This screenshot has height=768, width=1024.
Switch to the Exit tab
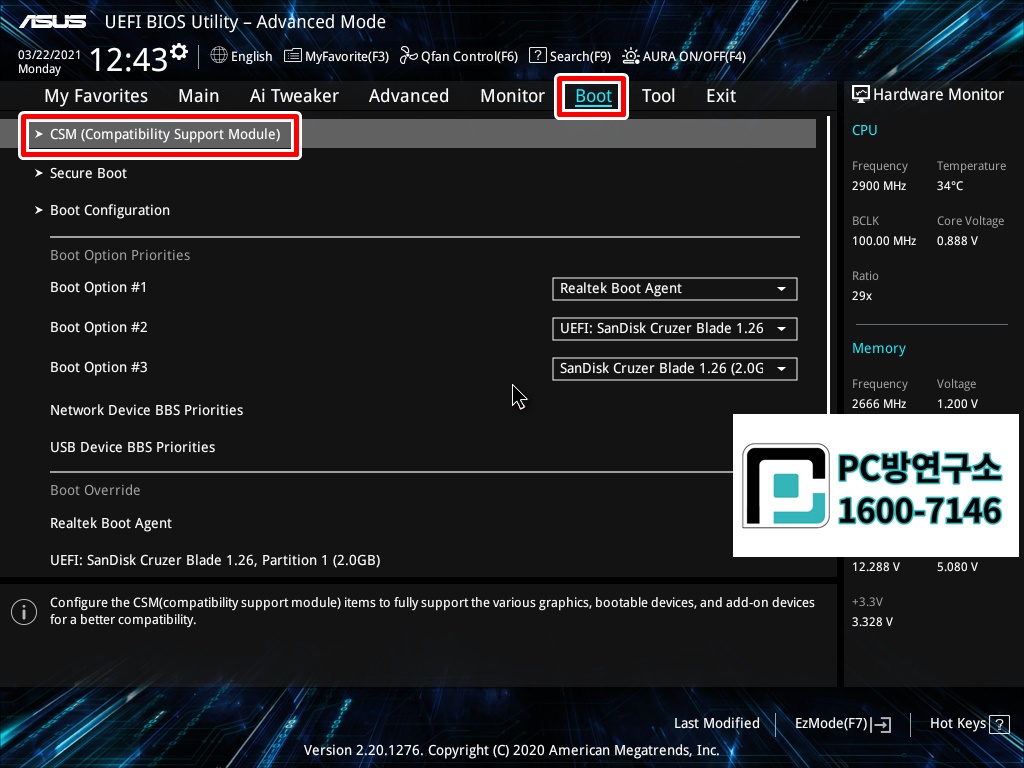[721, 96]
